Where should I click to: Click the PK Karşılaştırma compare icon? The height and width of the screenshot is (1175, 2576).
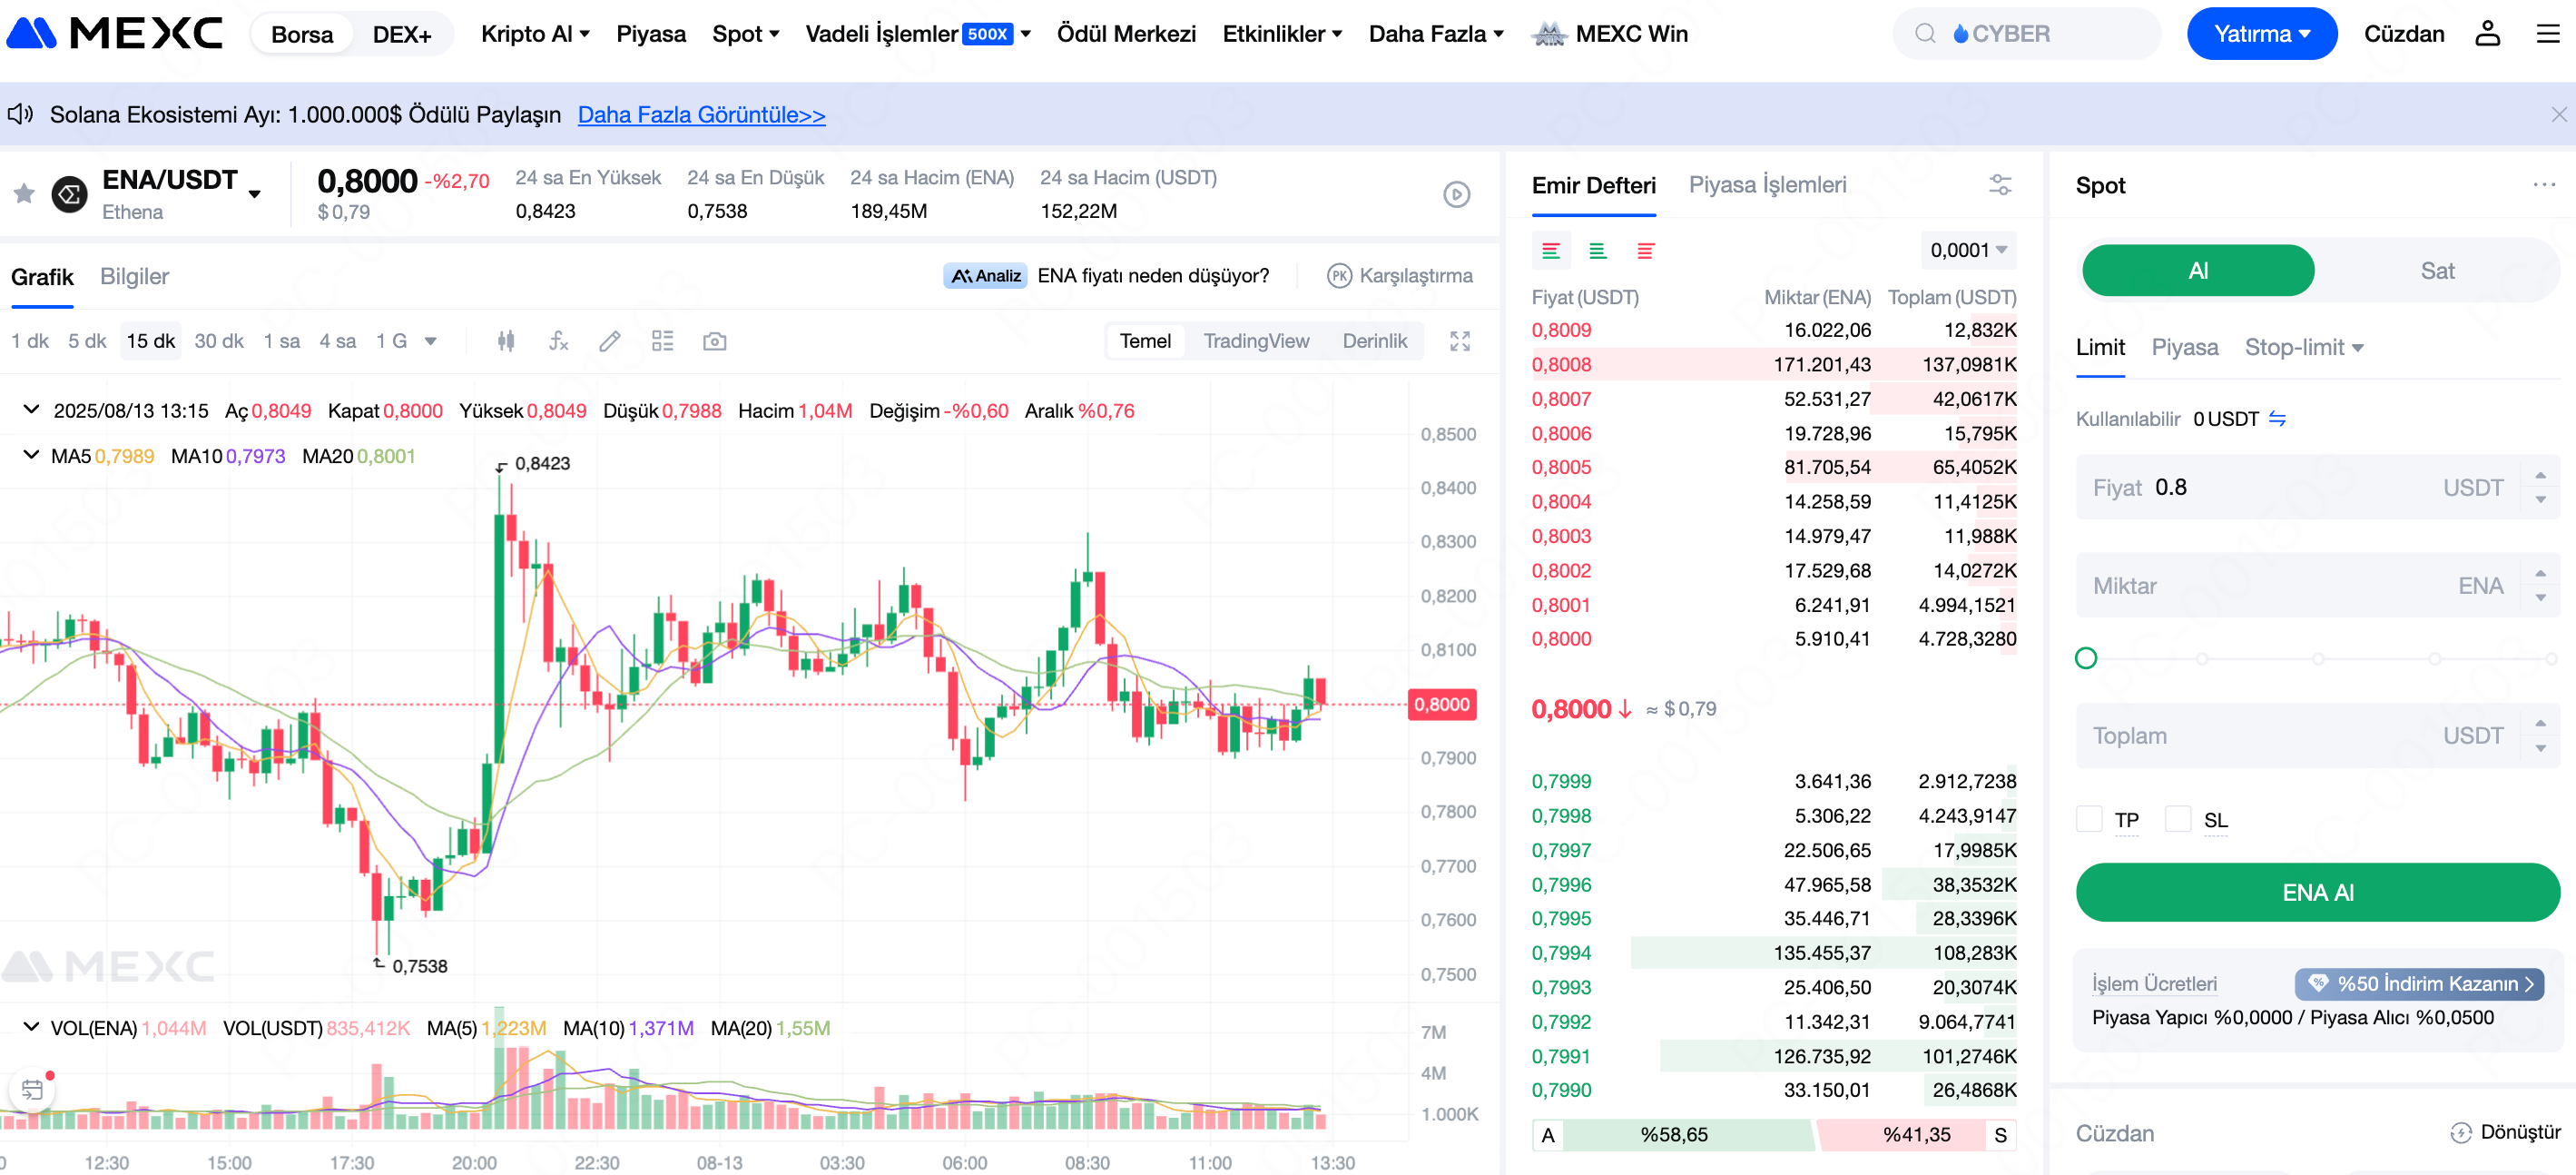click(1339, 275)
